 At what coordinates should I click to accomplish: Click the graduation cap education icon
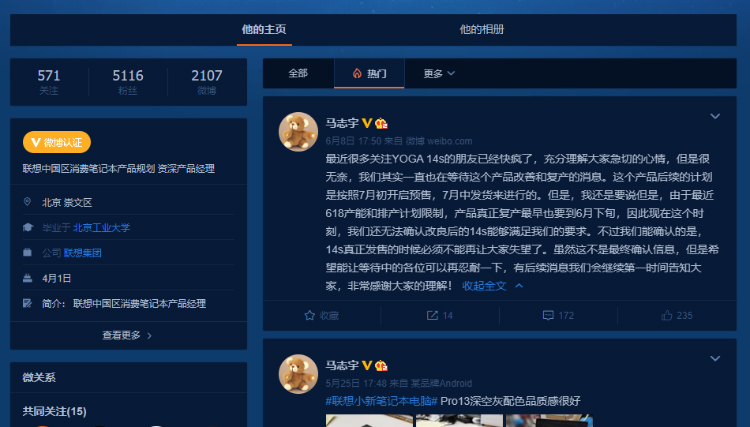tap(28, 228)
